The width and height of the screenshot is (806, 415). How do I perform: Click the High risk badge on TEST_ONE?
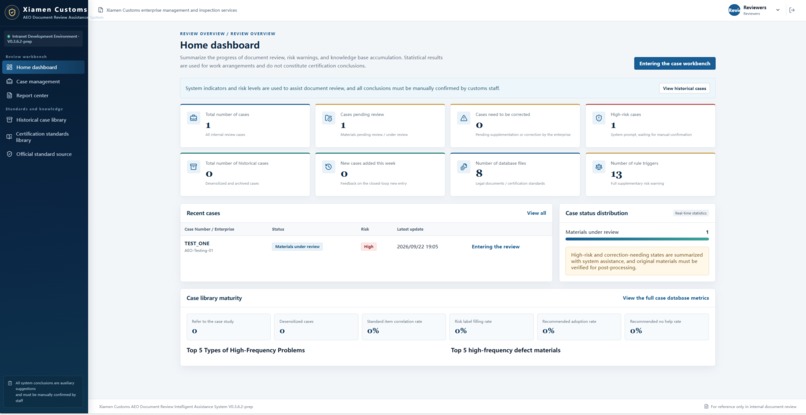click(369, 247)
